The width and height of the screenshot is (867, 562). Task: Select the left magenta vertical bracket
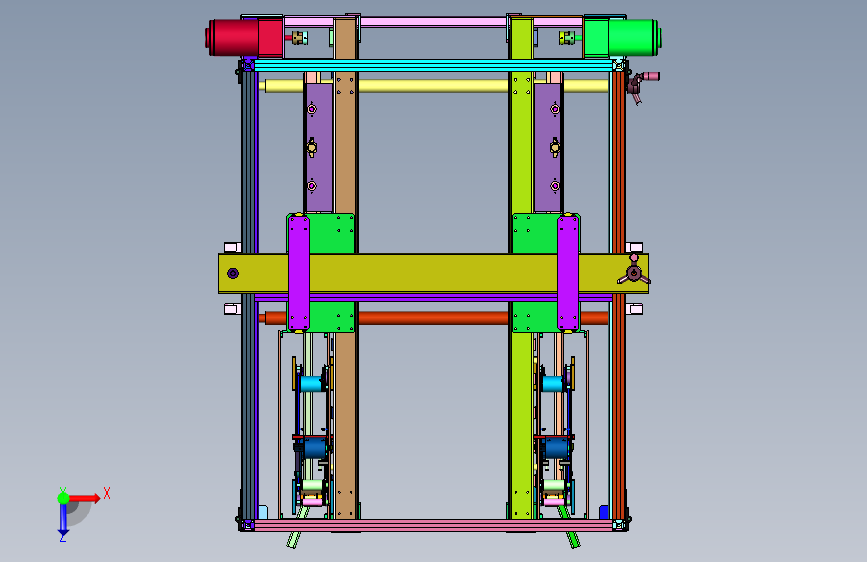coord(299,274)
